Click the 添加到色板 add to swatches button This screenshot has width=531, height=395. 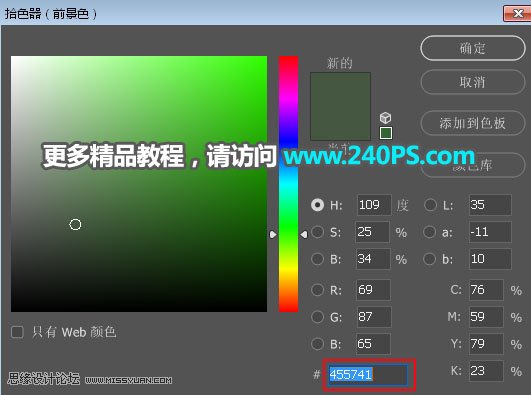[x=473, y=123]
